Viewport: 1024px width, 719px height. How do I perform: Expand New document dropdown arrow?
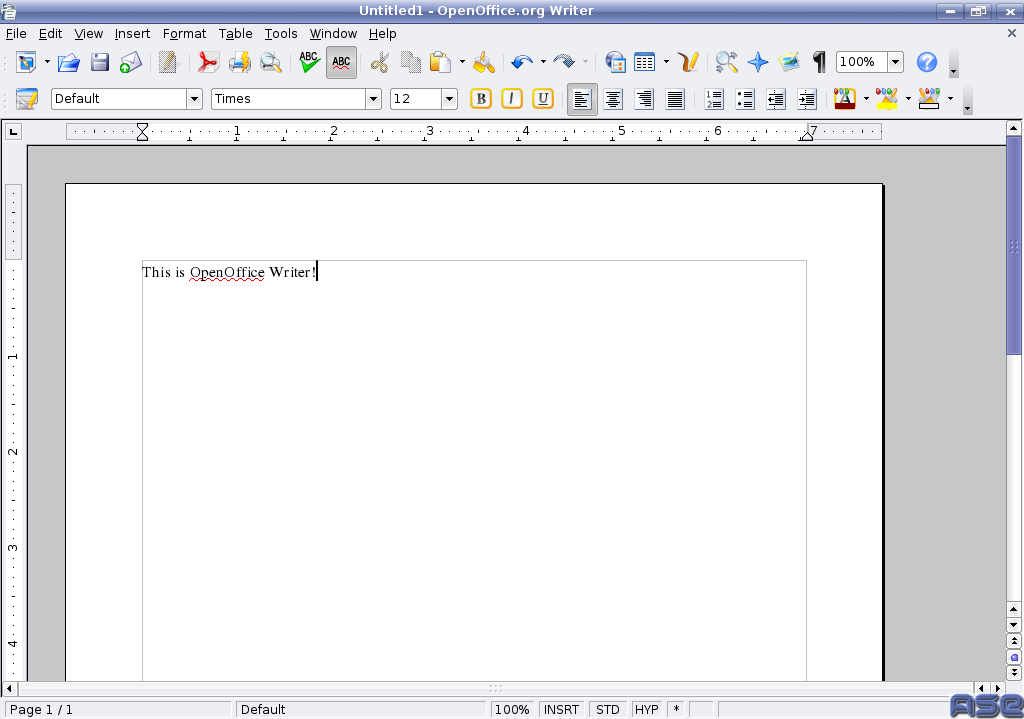point(47,62)
